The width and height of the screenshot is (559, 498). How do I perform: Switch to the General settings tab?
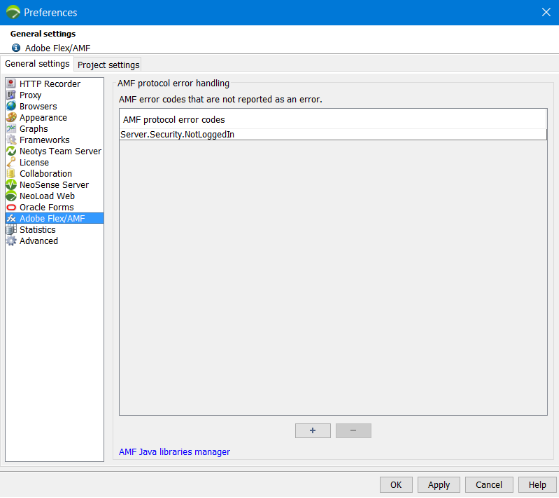[37, 64]
